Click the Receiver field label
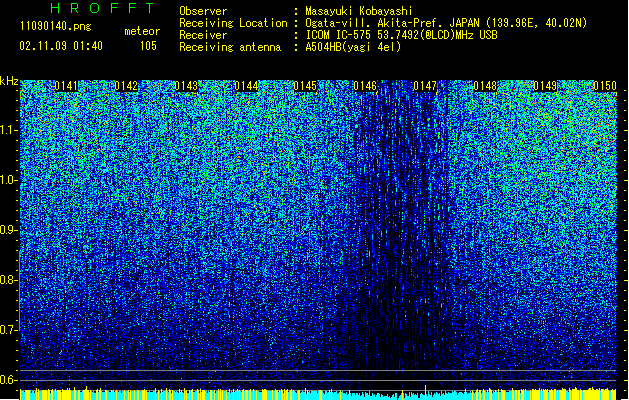Screen dimensions: 629x400 203,35
